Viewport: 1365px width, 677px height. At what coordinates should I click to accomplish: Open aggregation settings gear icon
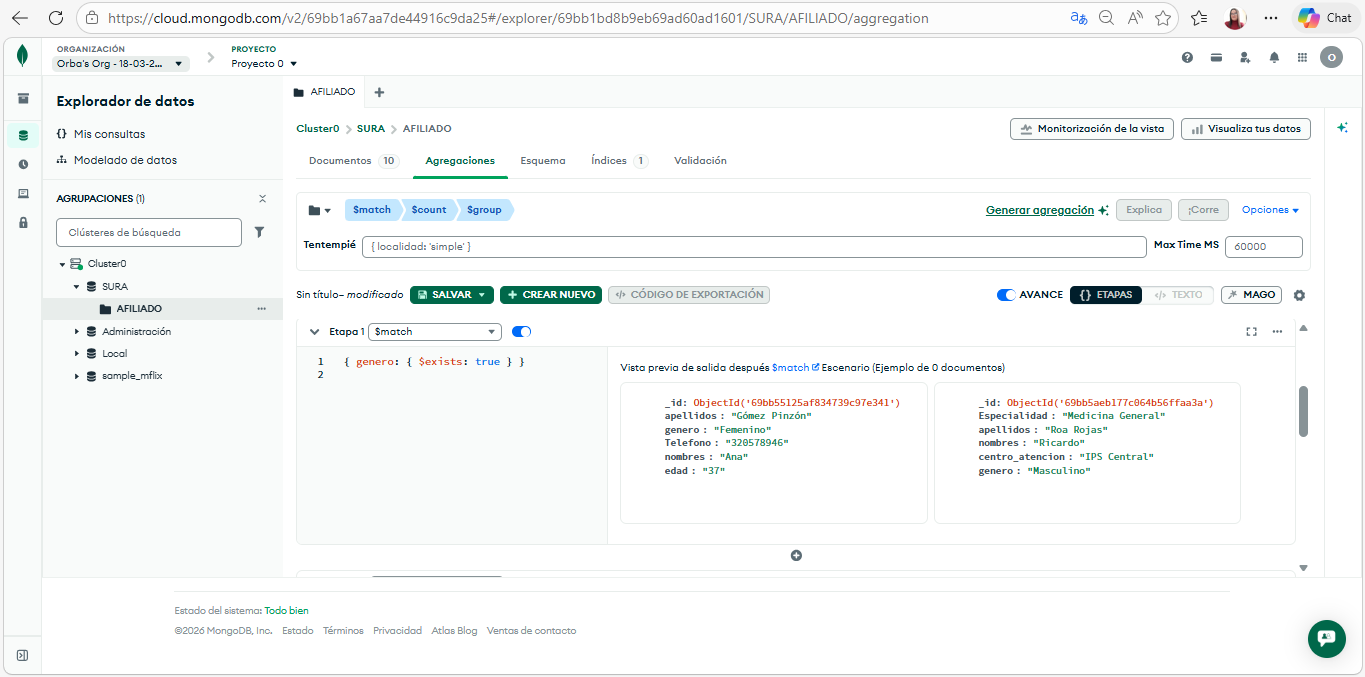click(1299, 295)
